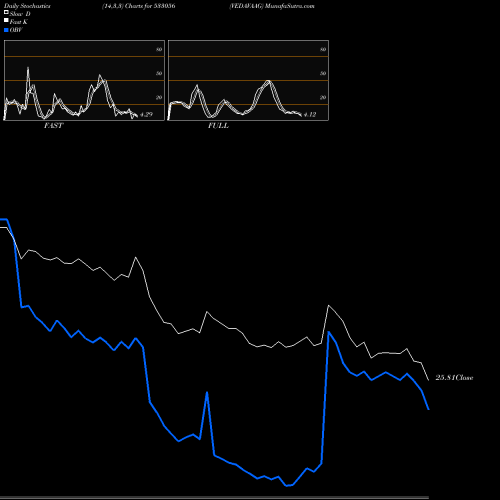Click the FAST chart label
The height and width of the screenshot is (500, 500).
53,126
